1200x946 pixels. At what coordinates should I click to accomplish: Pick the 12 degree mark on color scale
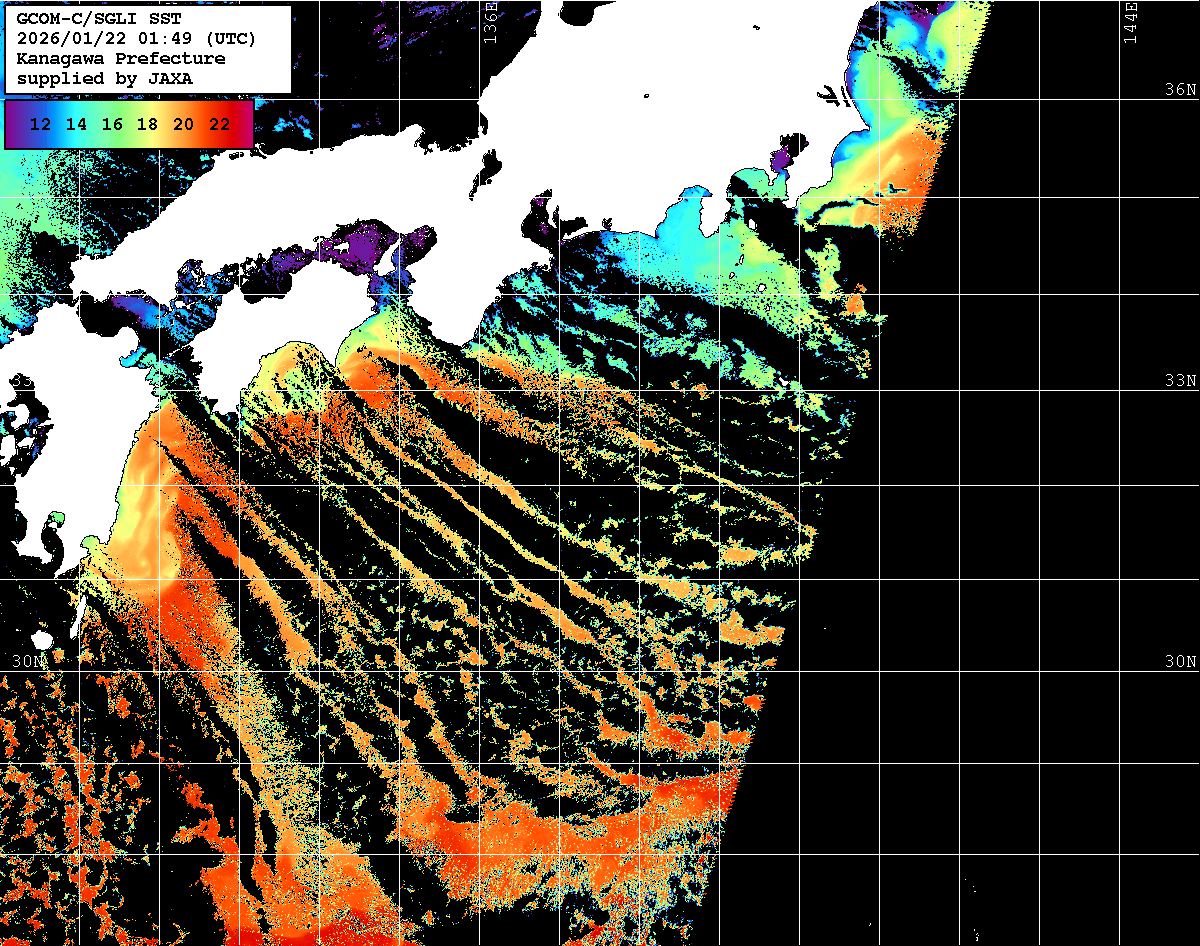[x=41, y=125]
